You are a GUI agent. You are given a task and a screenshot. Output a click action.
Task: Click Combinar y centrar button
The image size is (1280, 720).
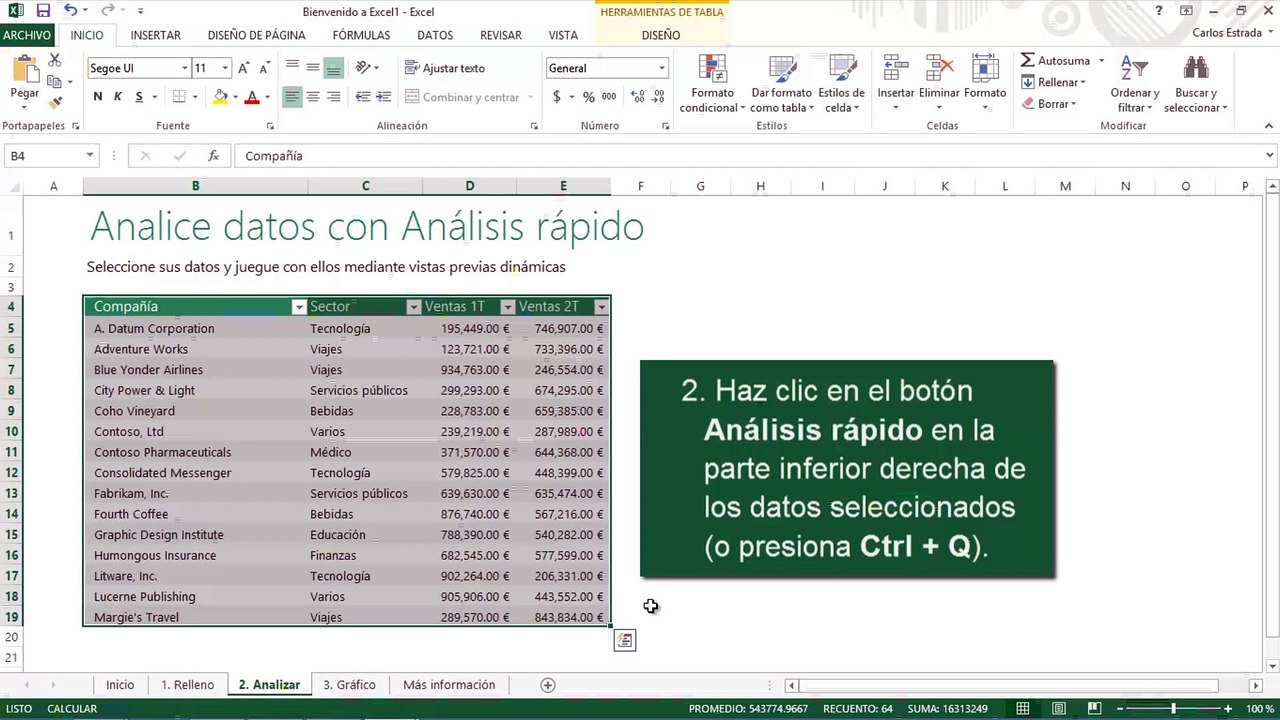coord(462,97)
